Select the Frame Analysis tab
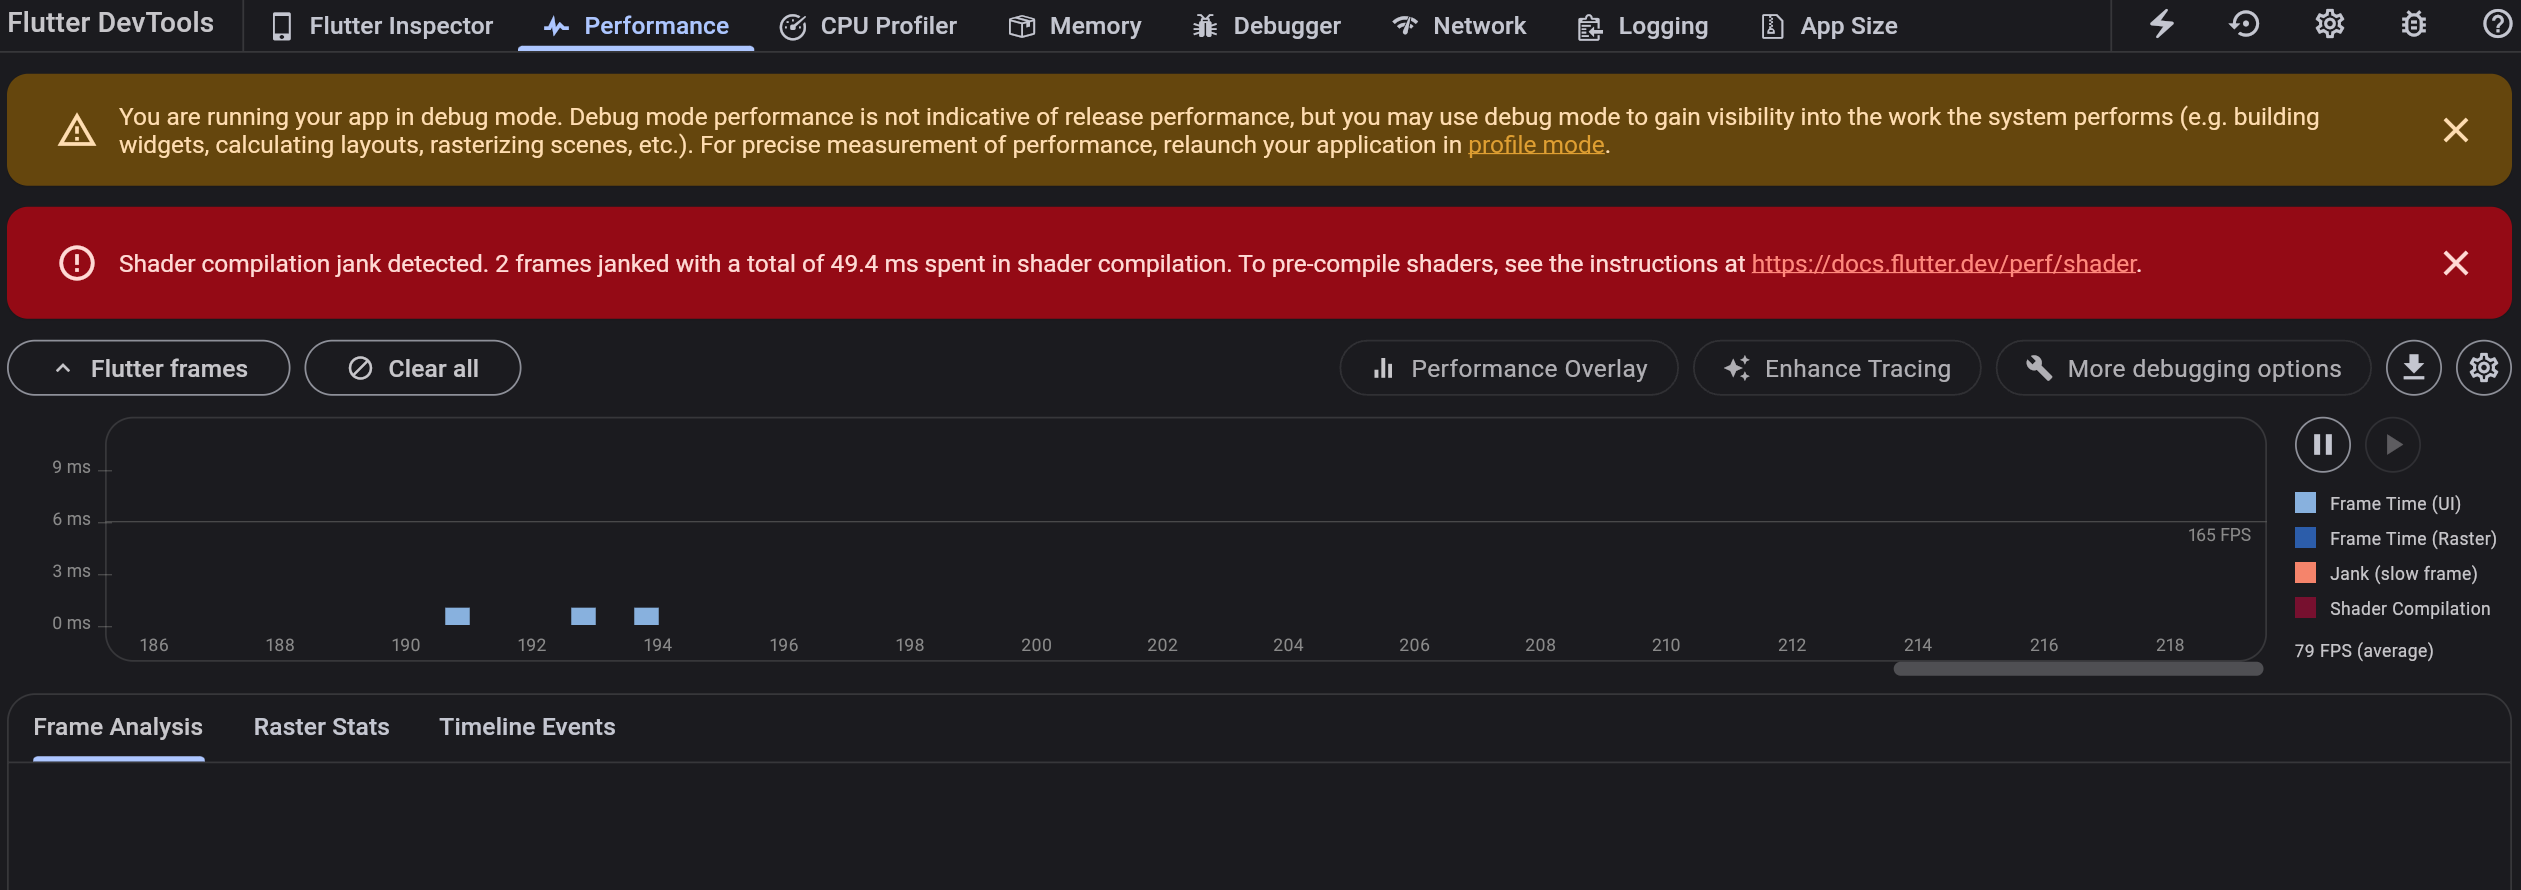 coord(118,727)
